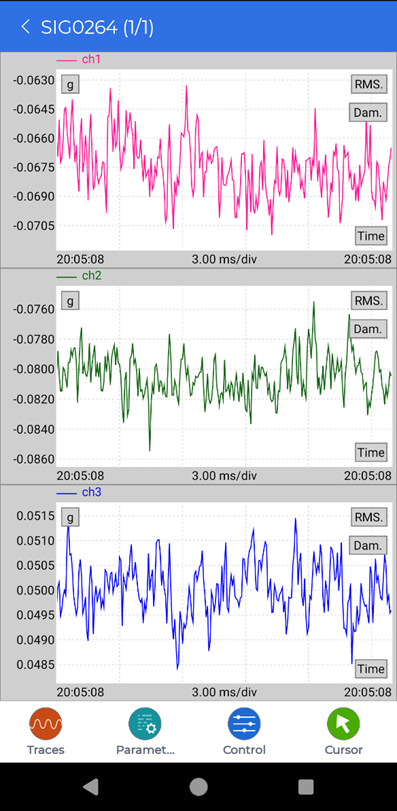This screenshot has height=811, width=397.
Task: Tap the Android home navigation button
Action: [198, 787]
